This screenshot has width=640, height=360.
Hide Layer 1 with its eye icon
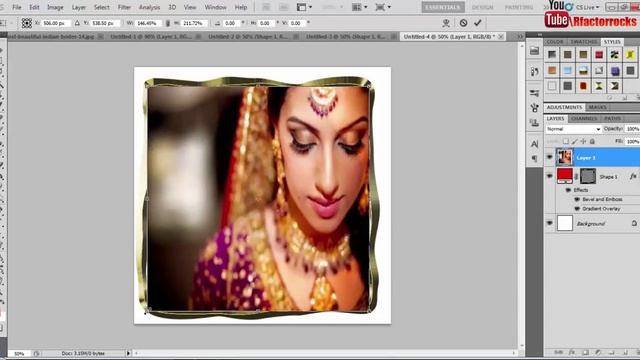[x=549, y=158]
